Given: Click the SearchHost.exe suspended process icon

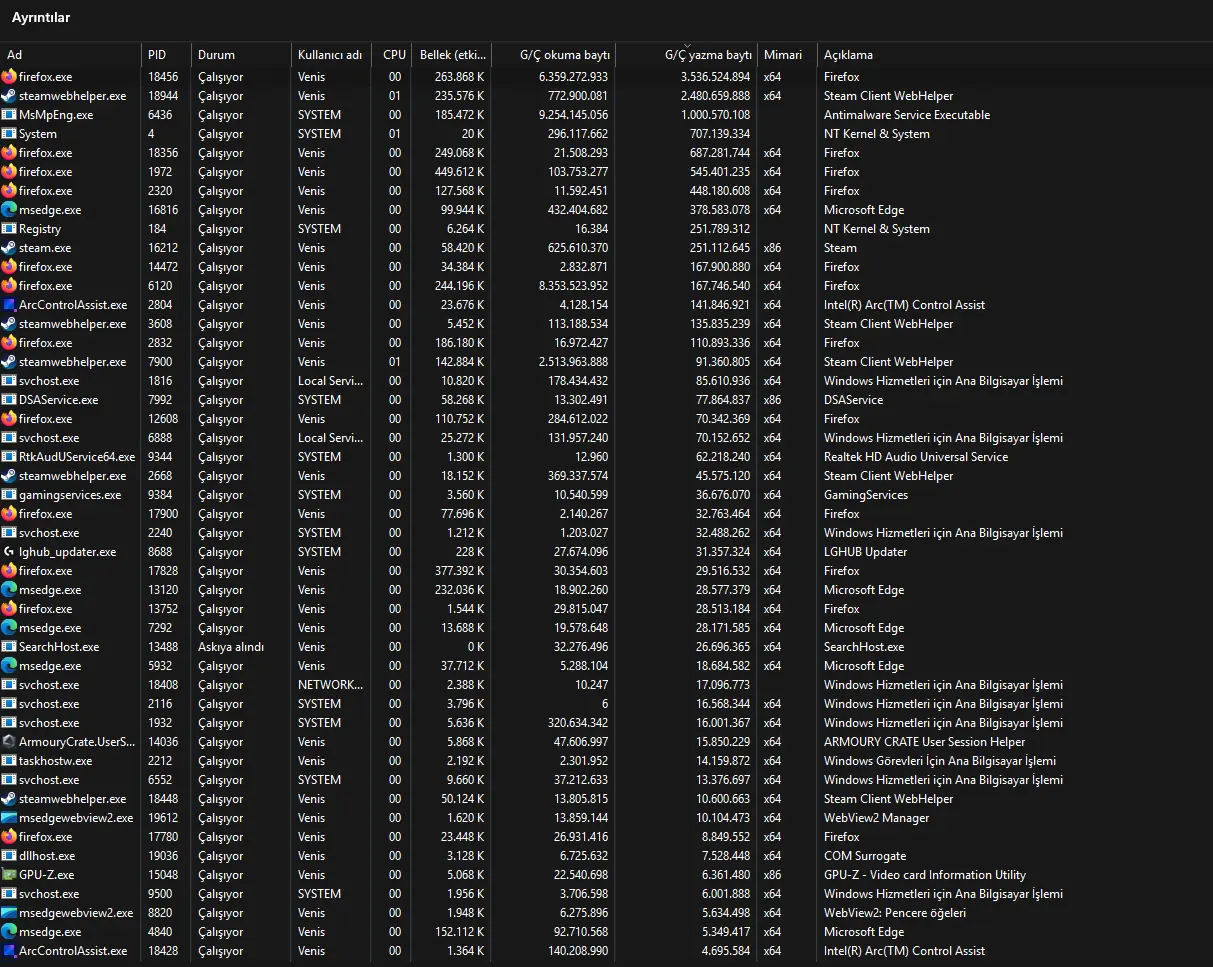Looking at the screenshot, I should 9,647.
